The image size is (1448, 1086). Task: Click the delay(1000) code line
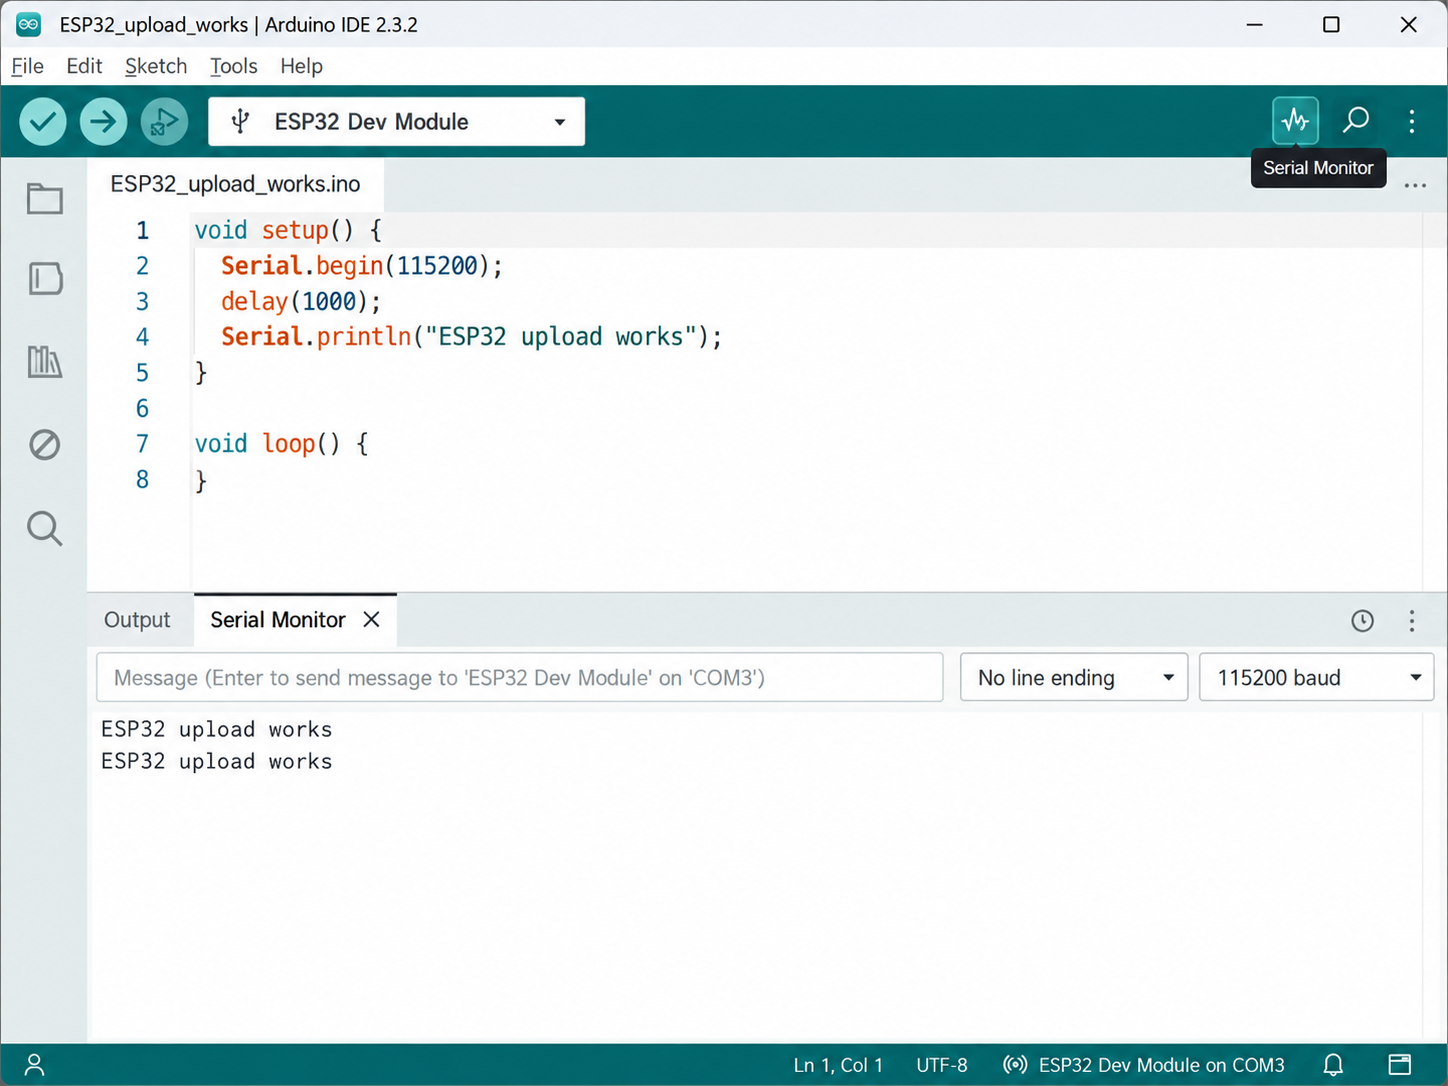(x=300, y=302)
